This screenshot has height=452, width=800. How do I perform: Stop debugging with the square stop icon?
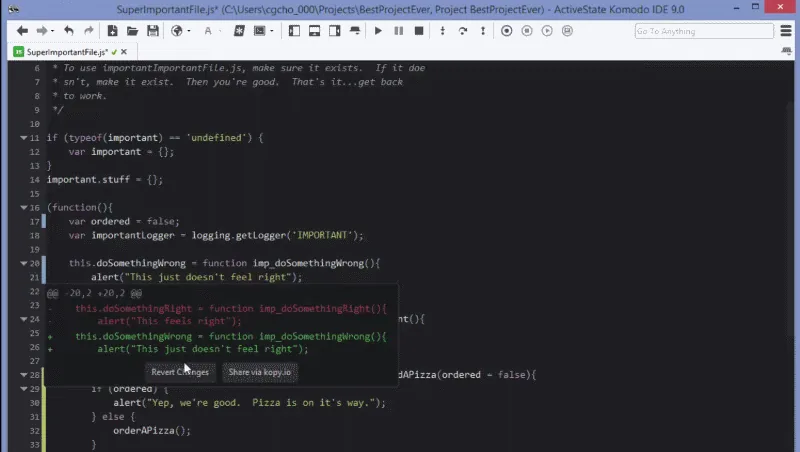[419, 31]
